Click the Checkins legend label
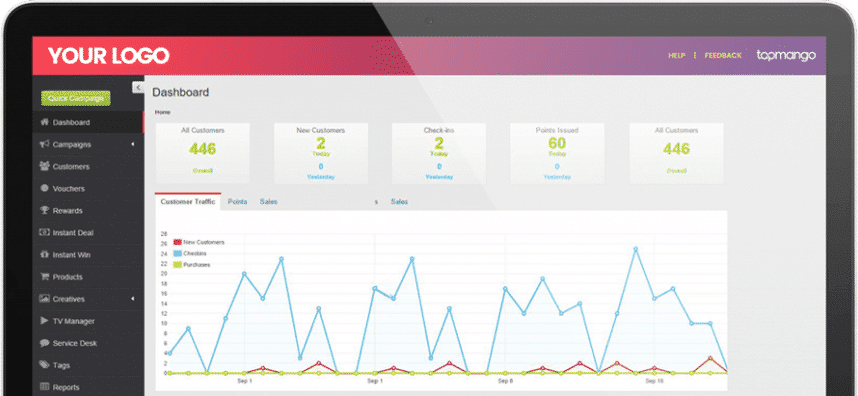Viewport: 858px width, 396px height. pos(195,253)
